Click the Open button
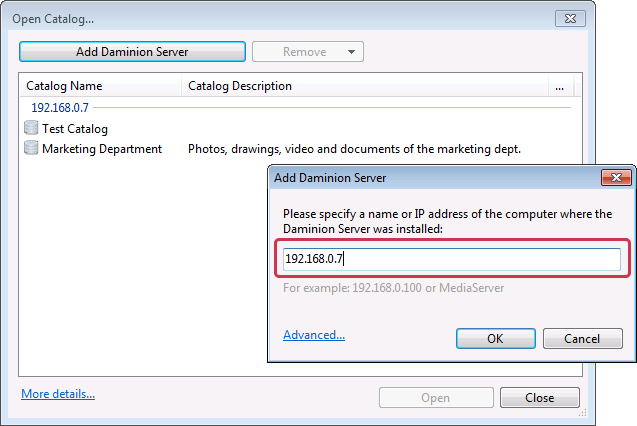The image size is (637, 426). [436, 398]
